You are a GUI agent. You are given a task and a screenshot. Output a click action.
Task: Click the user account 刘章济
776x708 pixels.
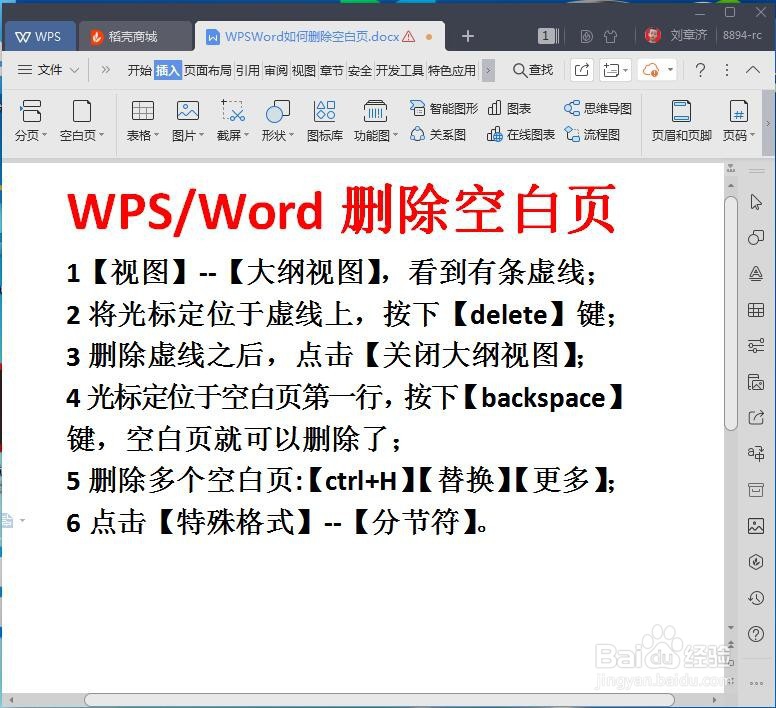(677, 35)
